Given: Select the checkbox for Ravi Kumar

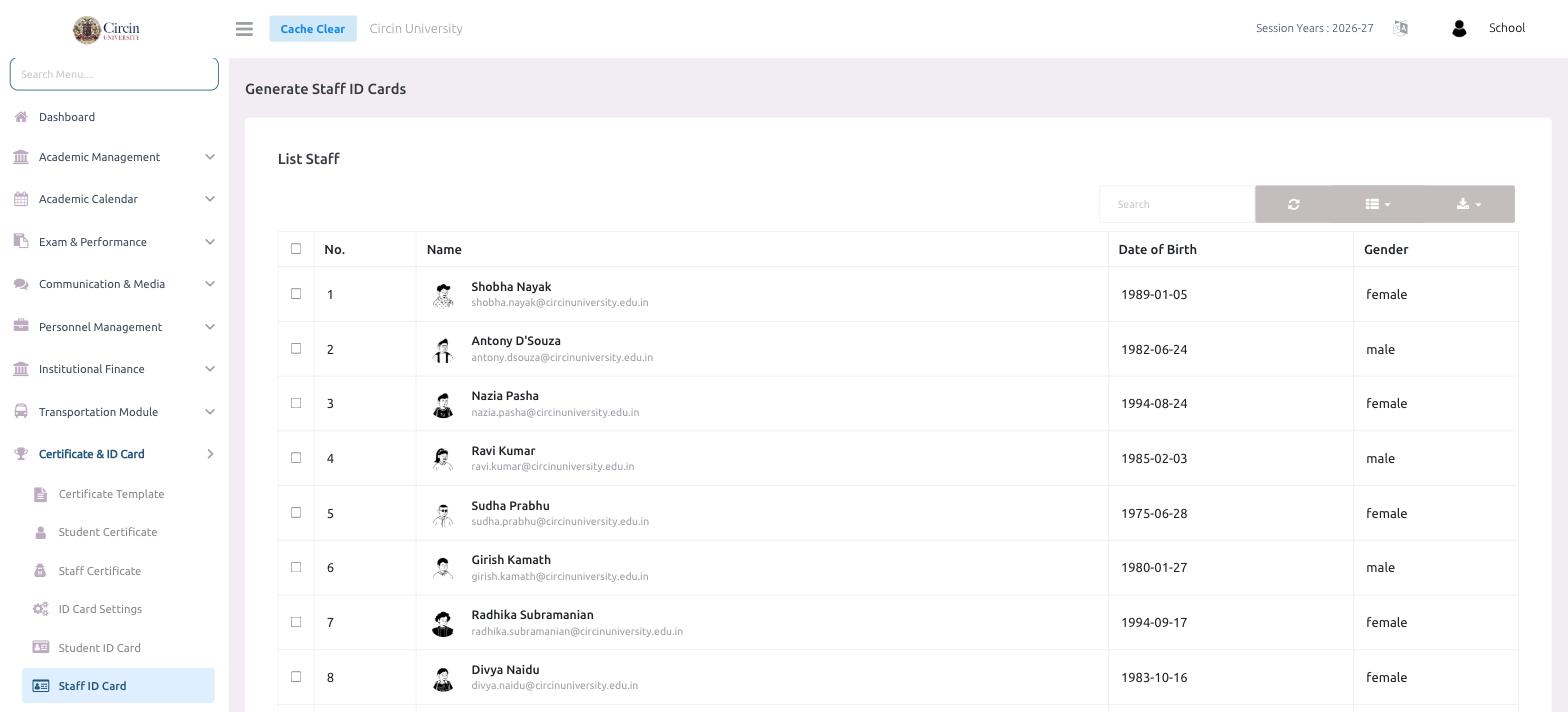Looking at the screenshot, I should coord(296,458).
